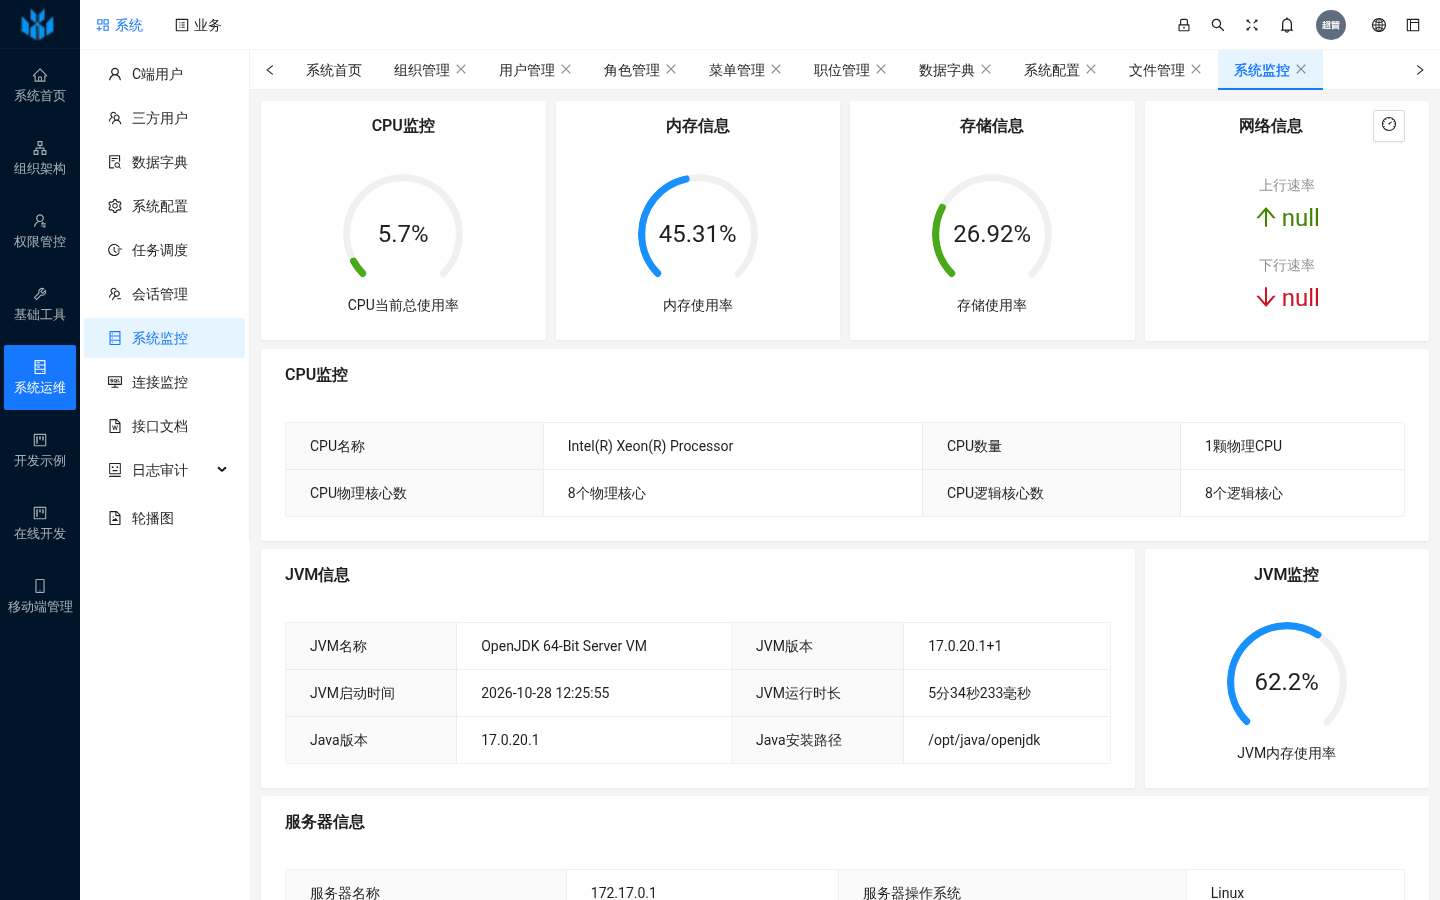This screenshot has height=900, width=1440.
Task: Open the notifications bell
Action: (1287, 25)
